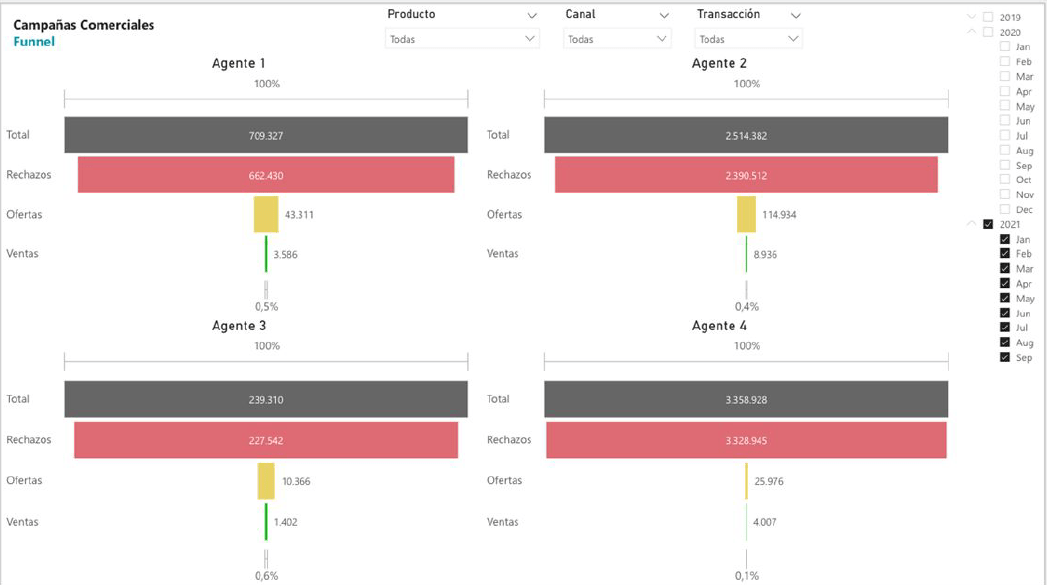The width and height of the screenshot is (1047, 585).
Task: Open the Producto 'Todas' dropdown
Action: pyautogui.click(x=462, y=39)
